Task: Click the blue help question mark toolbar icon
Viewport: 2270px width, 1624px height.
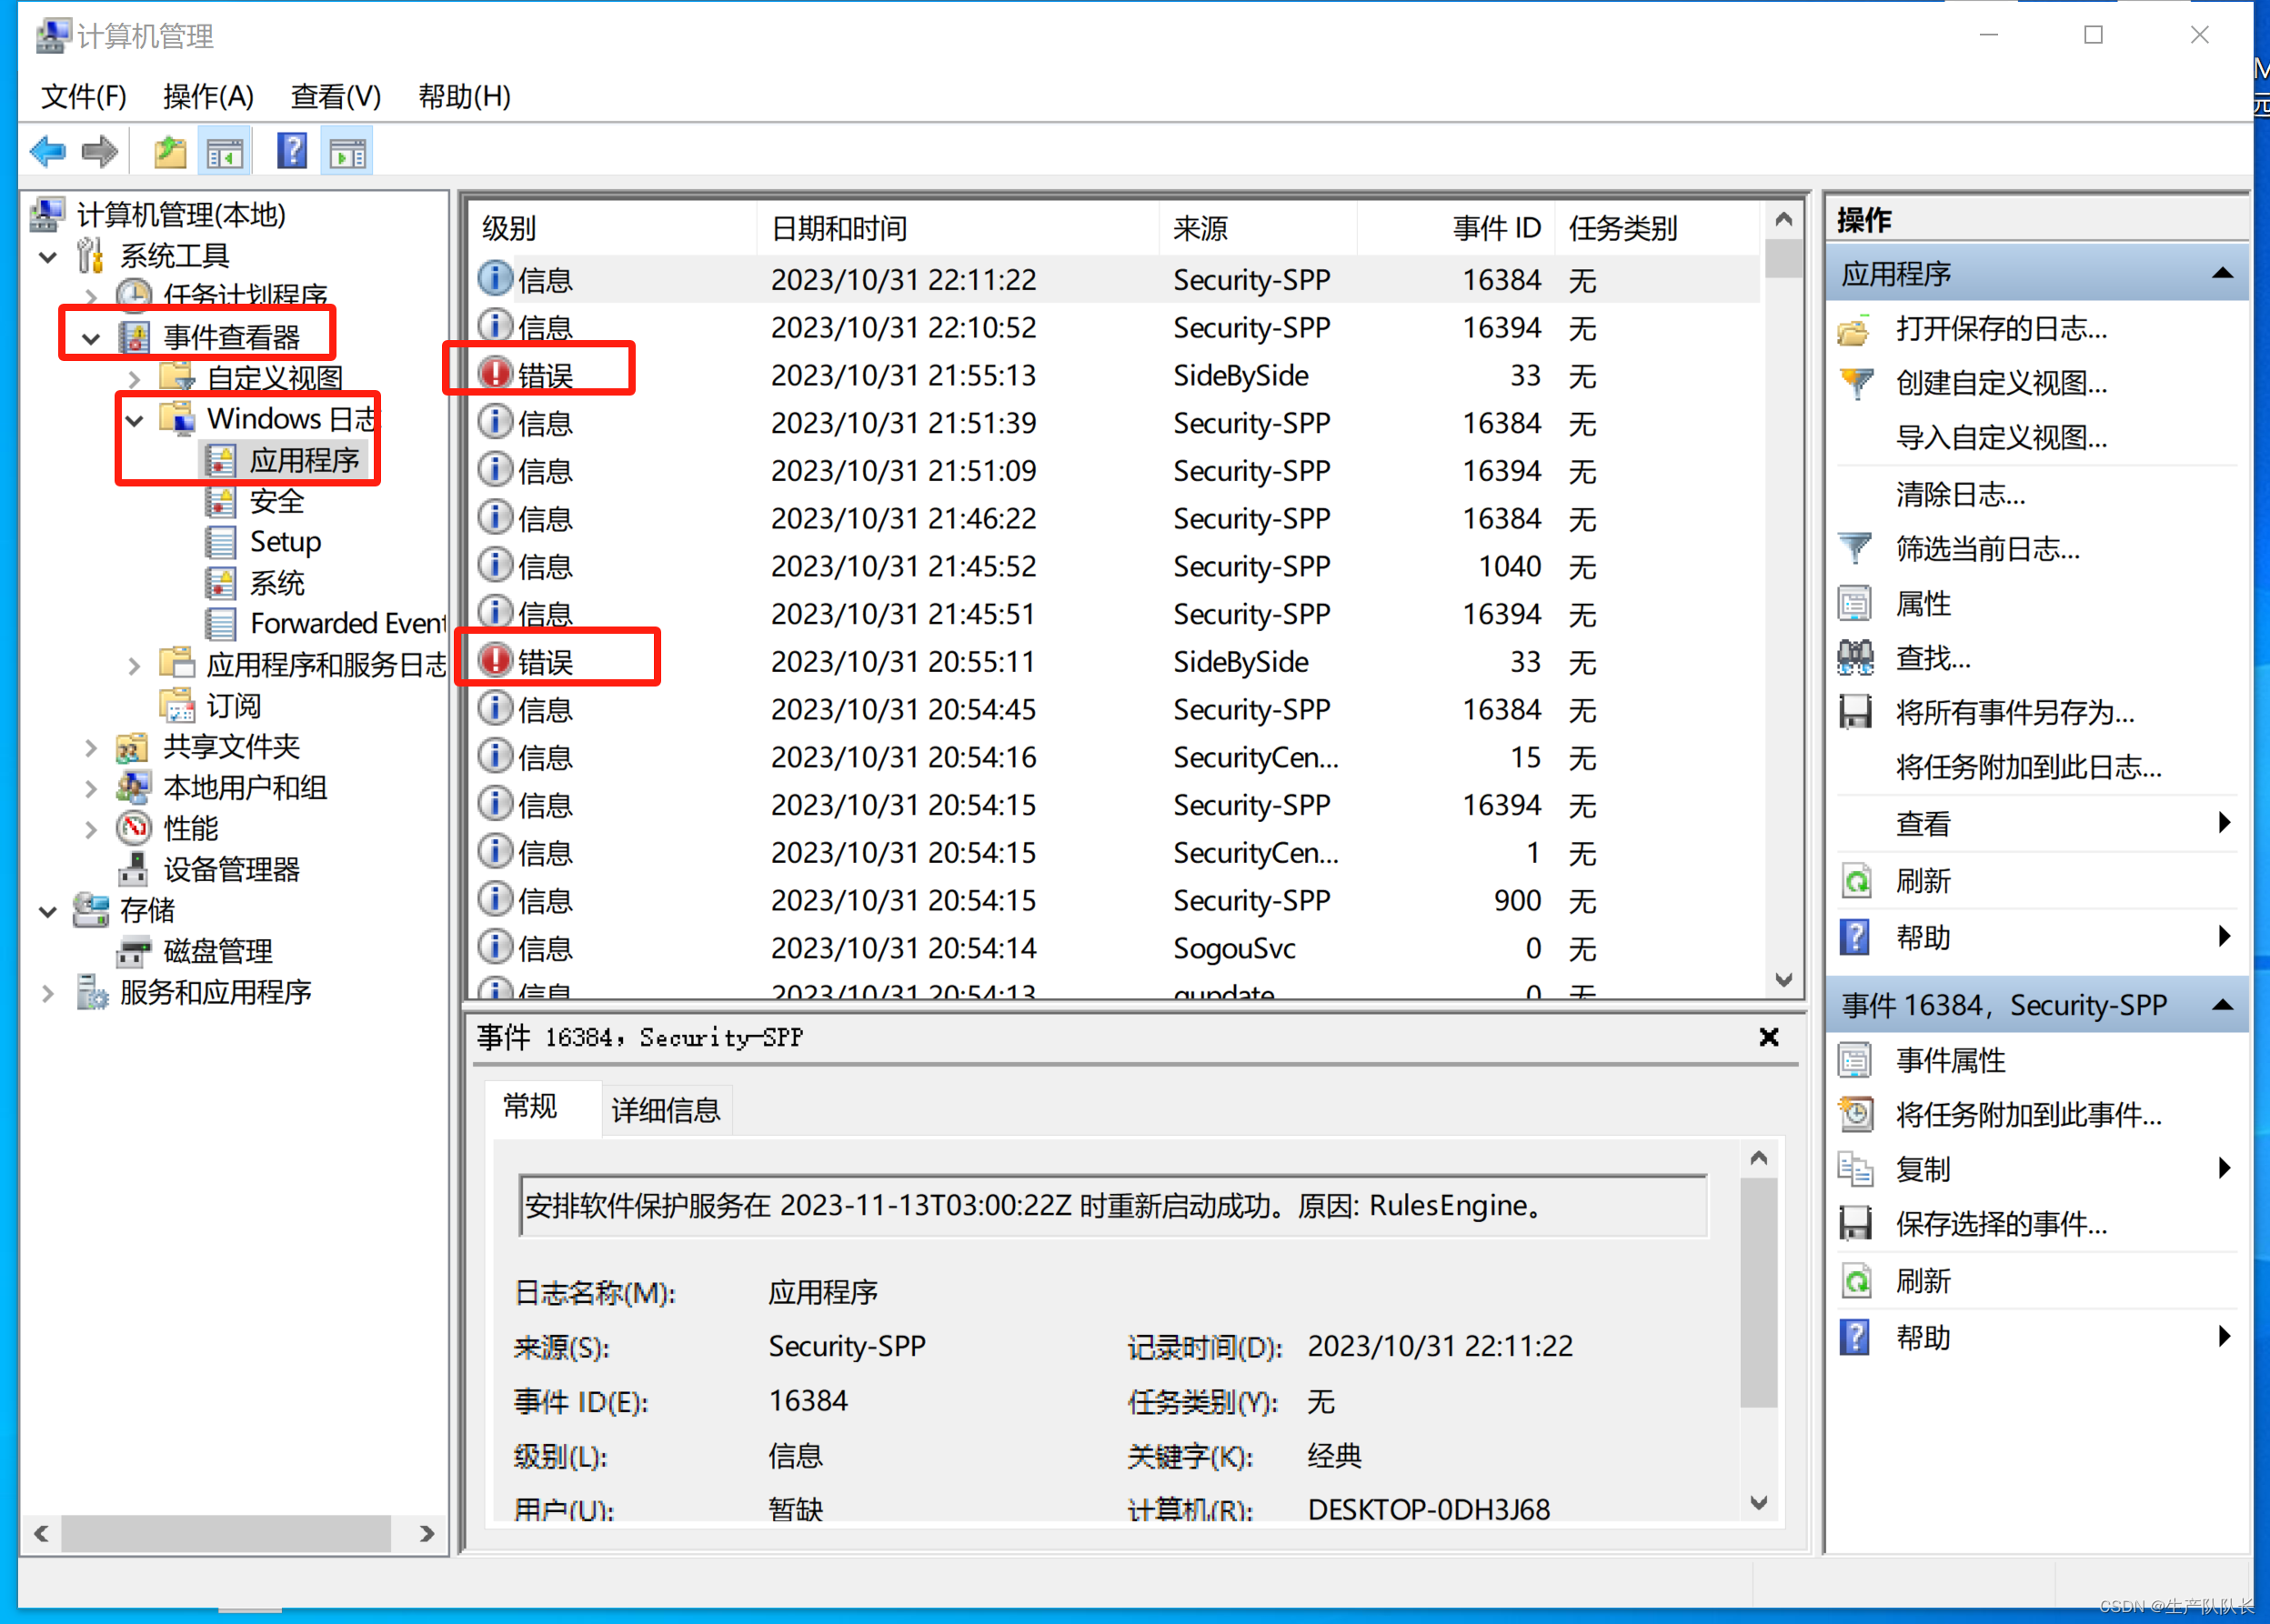Action: click(292, 152)
